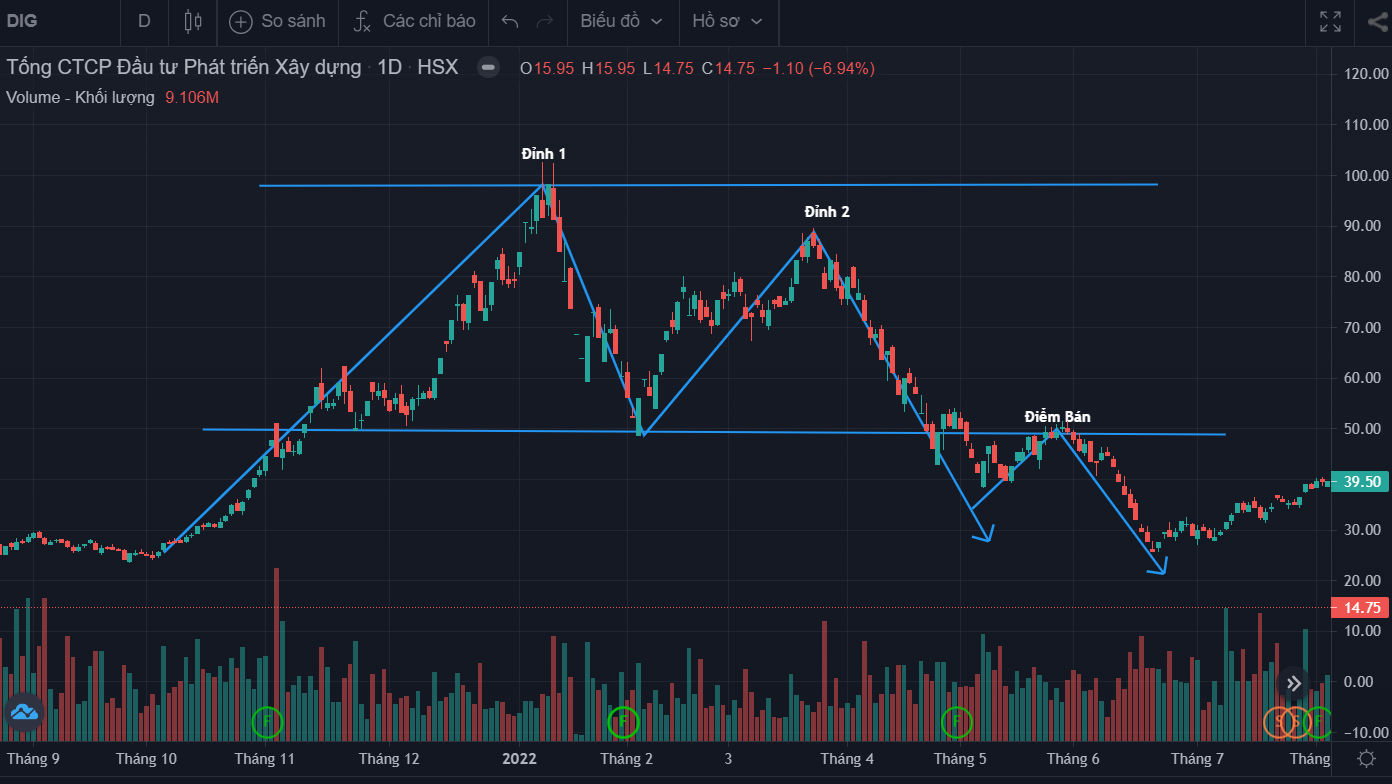Expand the Hồ sơ dropdown

tap(727, 21)
